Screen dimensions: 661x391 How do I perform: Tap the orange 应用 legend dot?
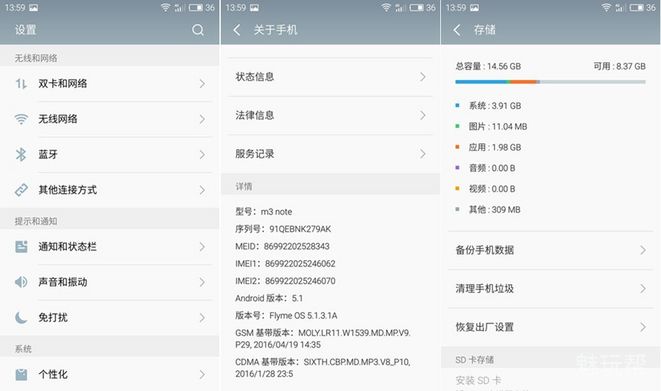(457, 147)
